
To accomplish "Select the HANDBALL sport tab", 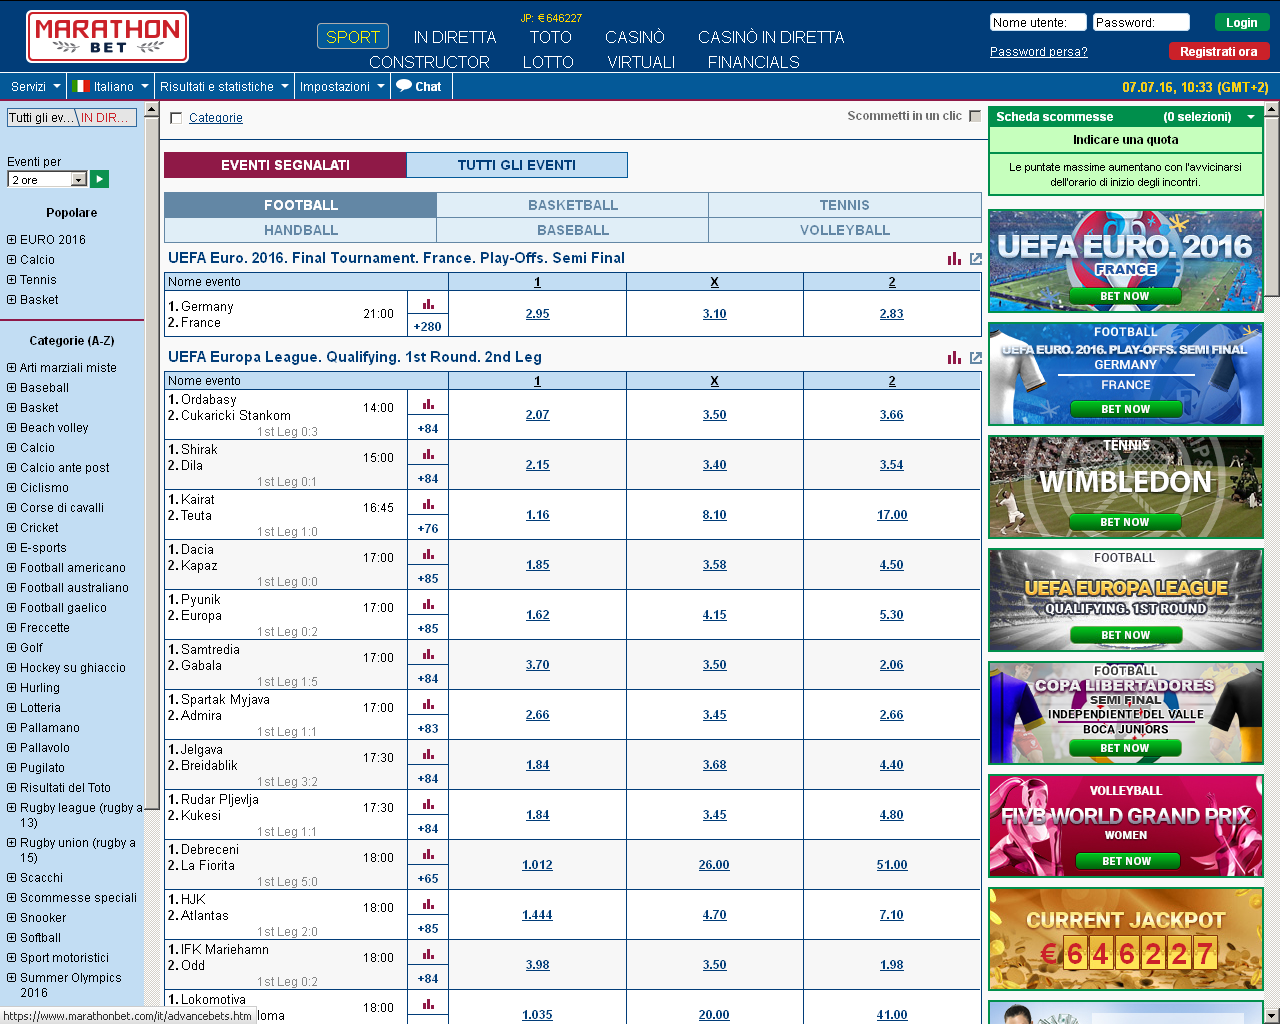I will pos(301,230).
